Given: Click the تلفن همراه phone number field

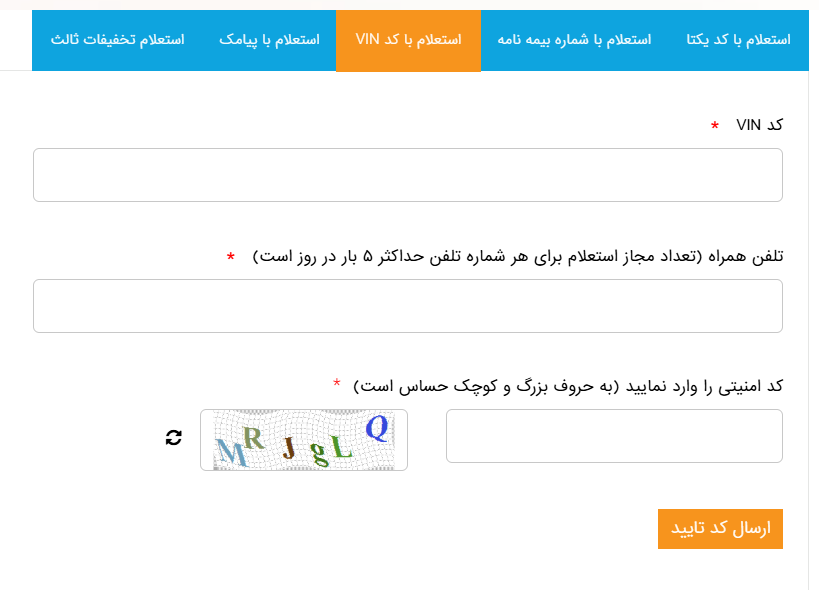Looking at the screenshot, I should [x=408, y=306].
